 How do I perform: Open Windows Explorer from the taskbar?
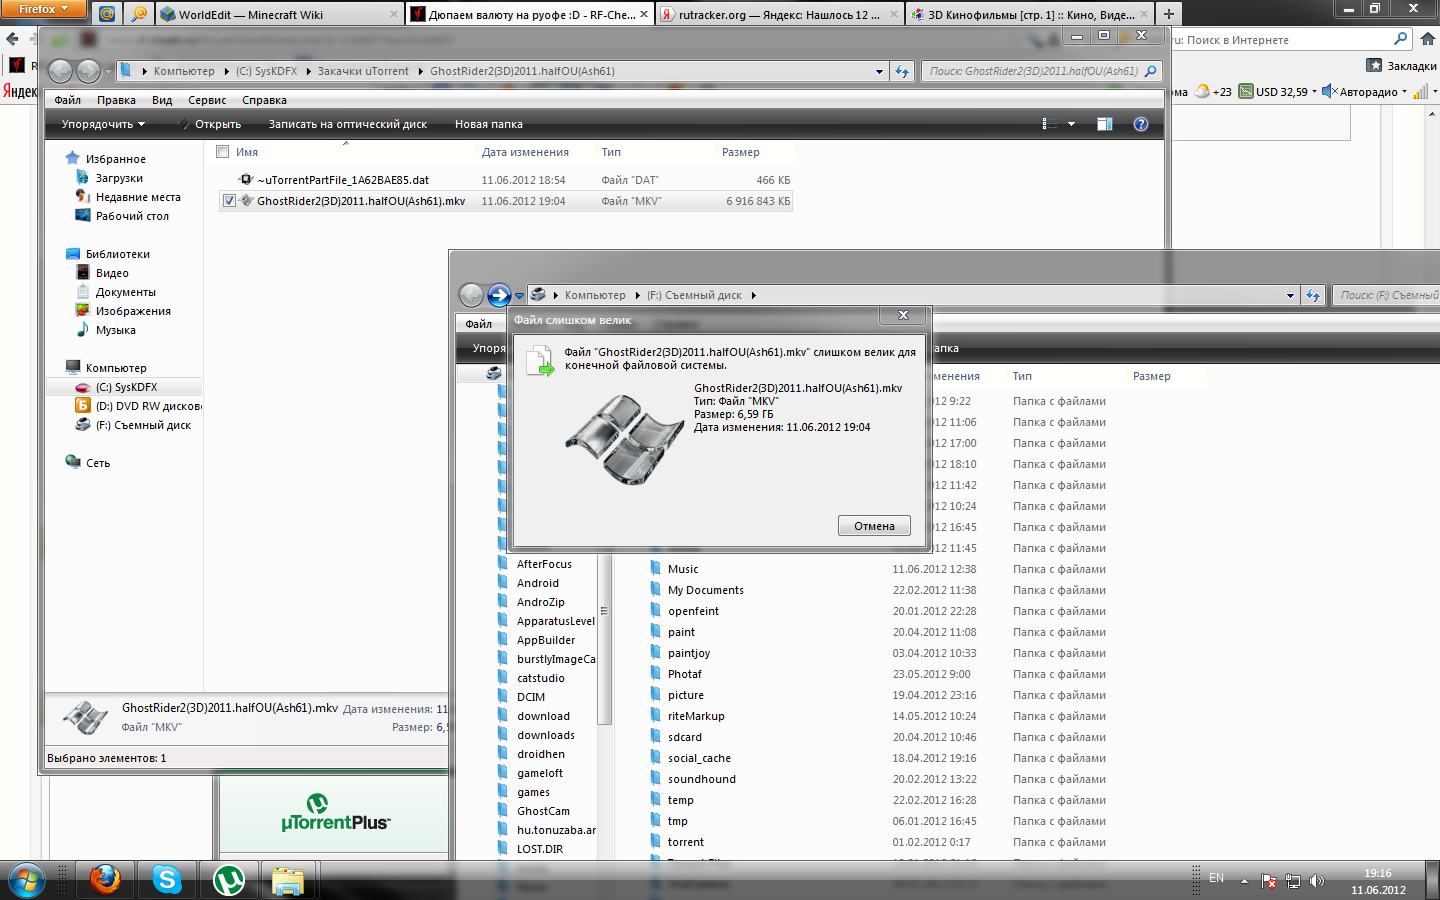click(288, 880)
